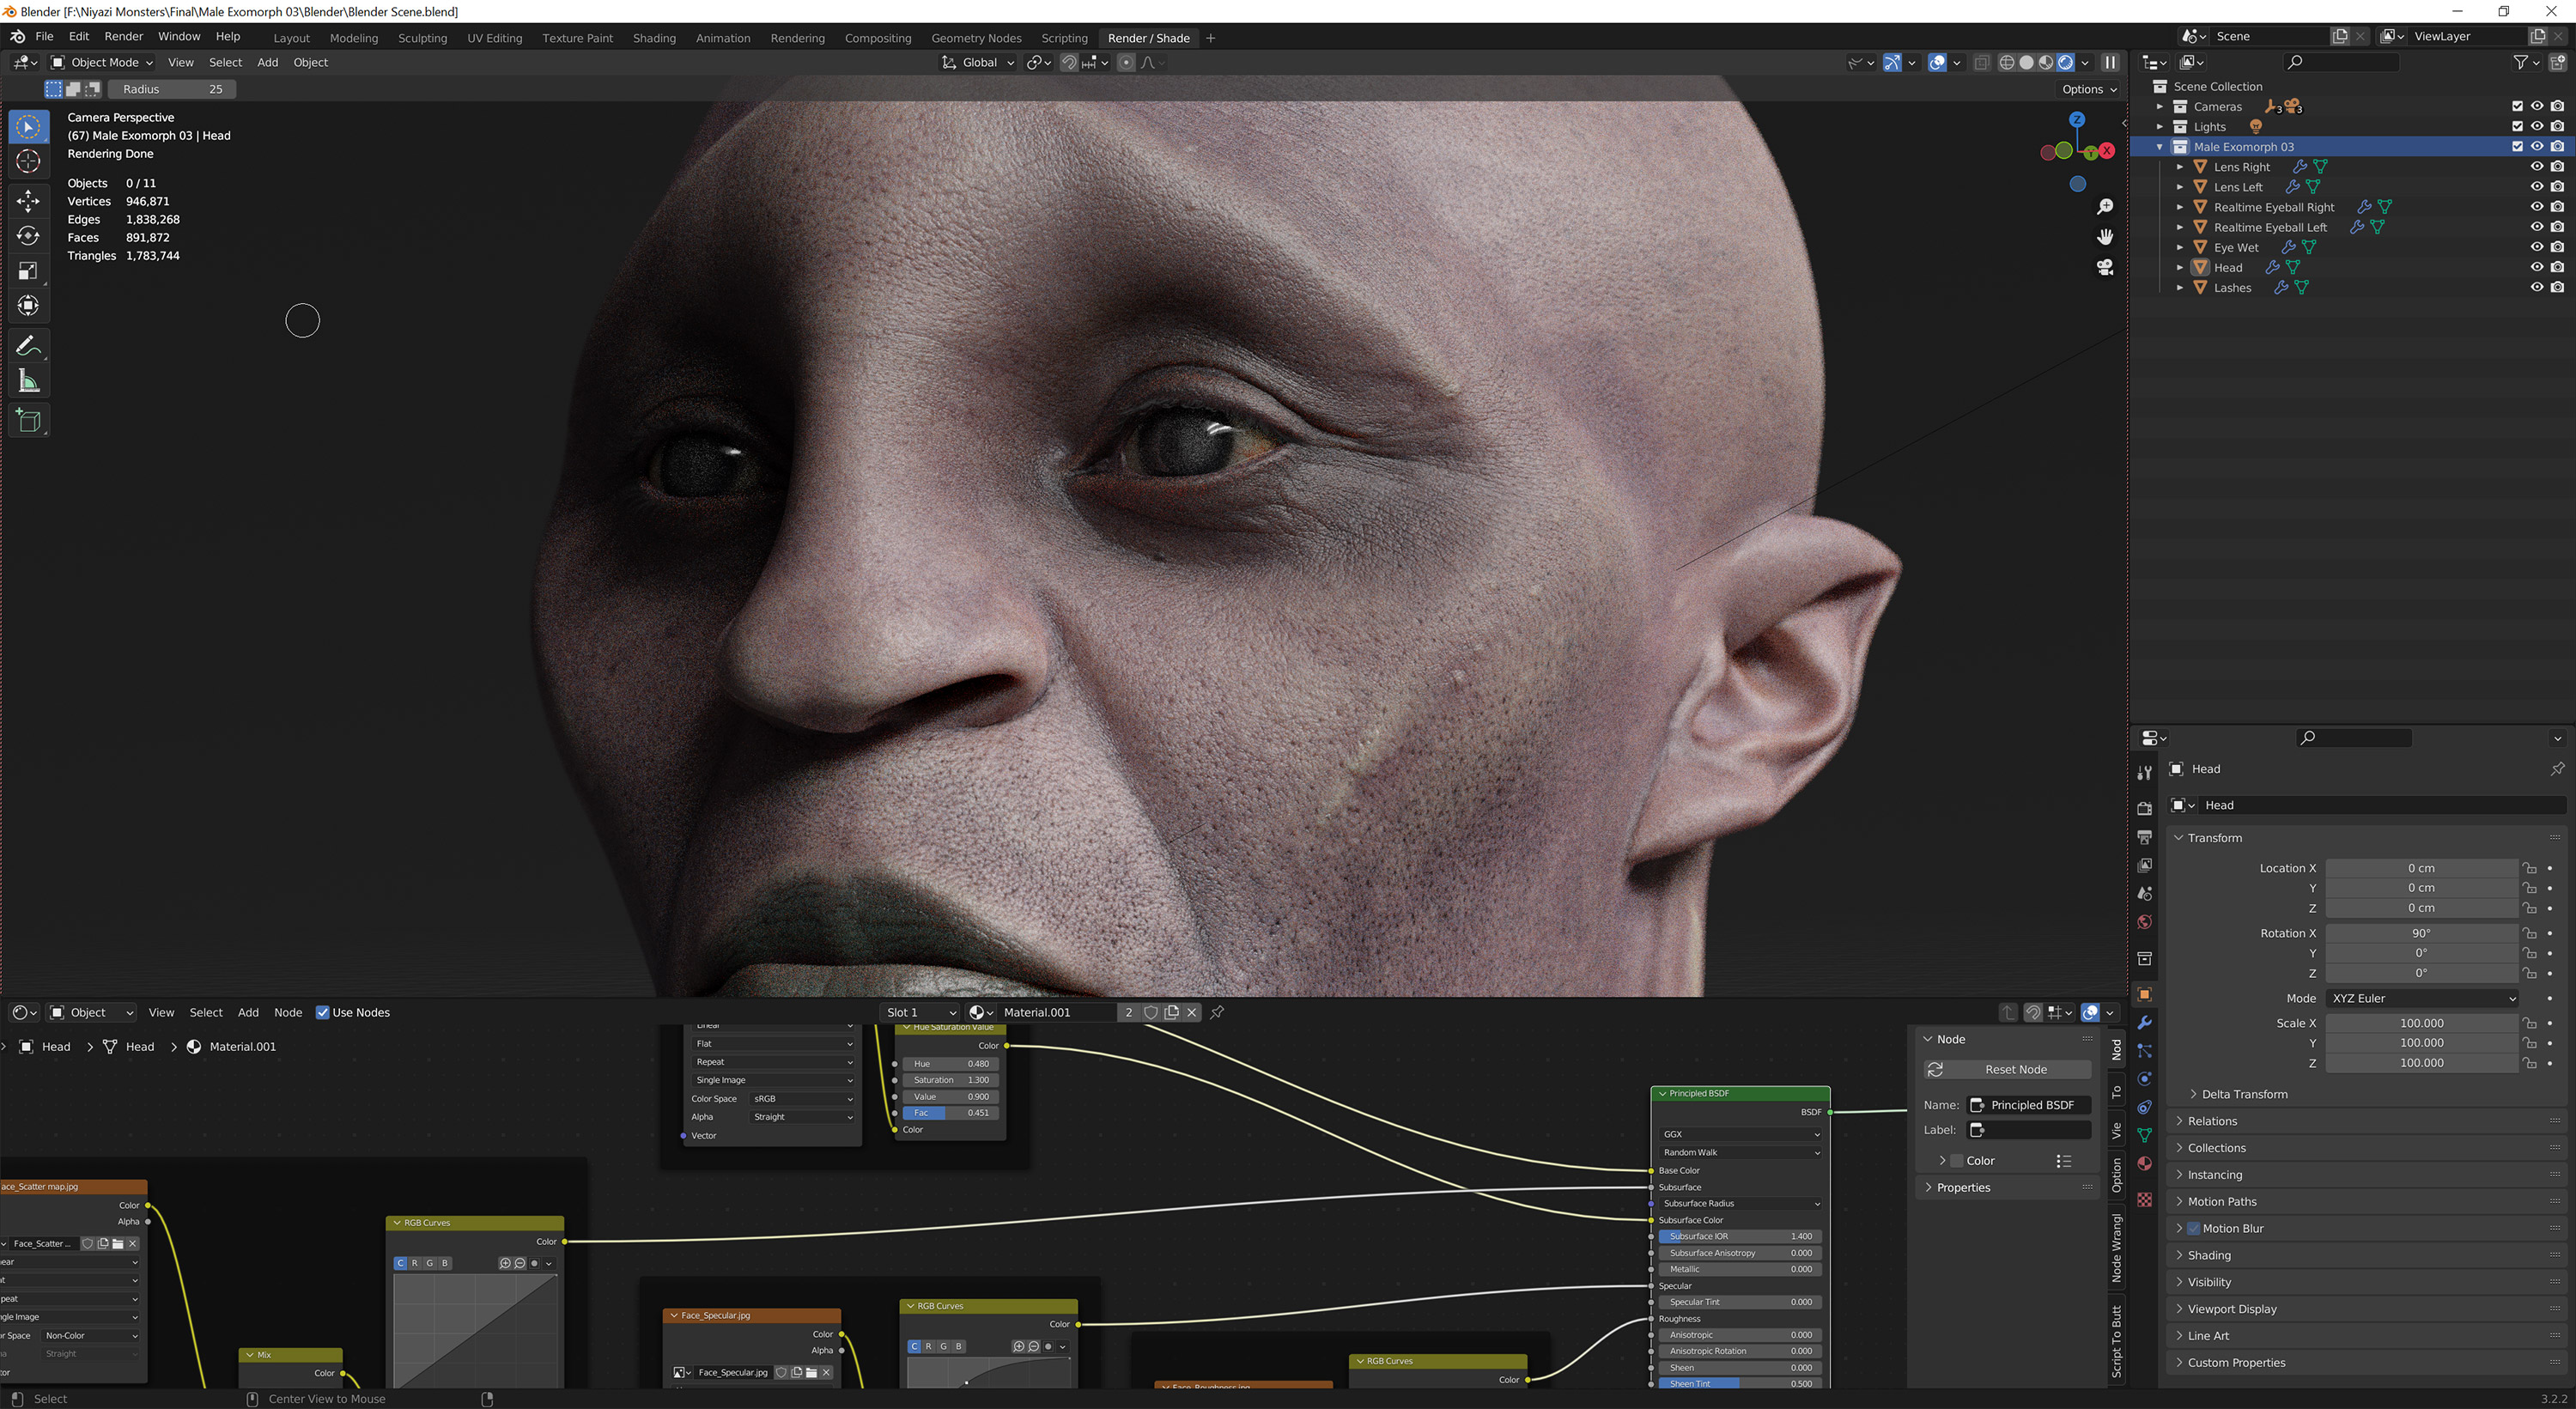The height and width of the screenshot is (1409, 2576).
Task: Select the Annotate pencil tool
Action: pyautogui.click(x=28, y=346)
